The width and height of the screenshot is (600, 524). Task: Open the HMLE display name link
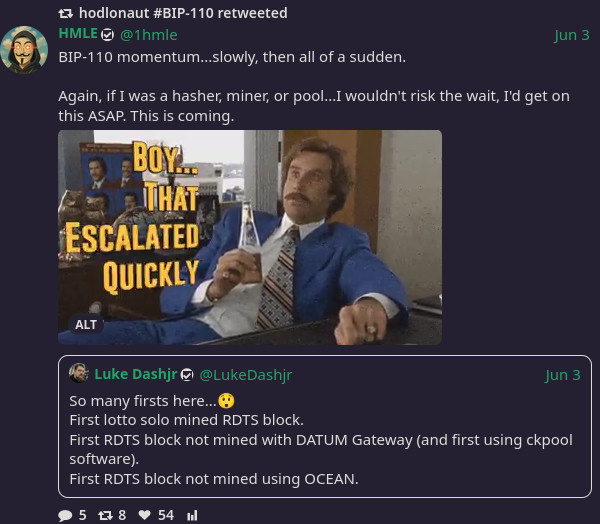pyautogui.click(x=78, y=34)
